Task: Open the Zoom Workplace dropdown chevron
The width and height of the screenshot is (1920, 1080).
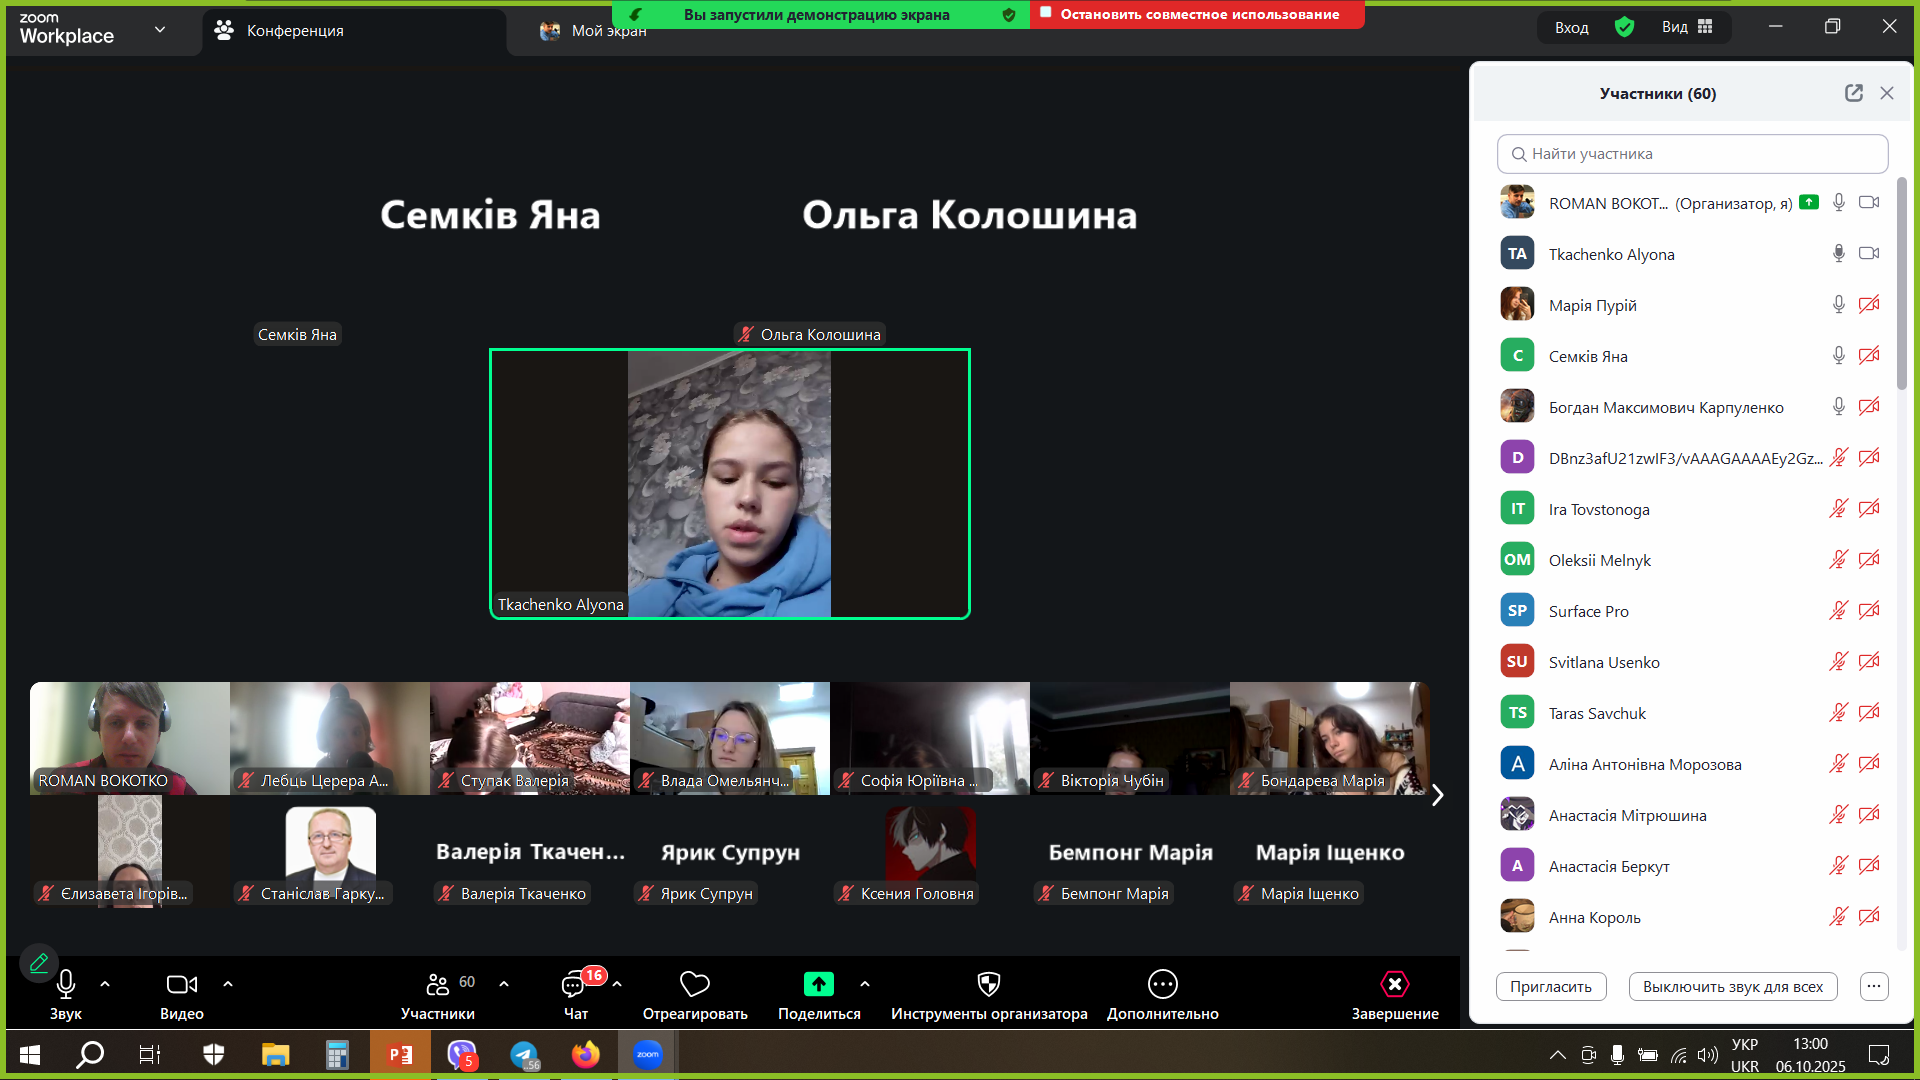Action: tap(160, 30)
